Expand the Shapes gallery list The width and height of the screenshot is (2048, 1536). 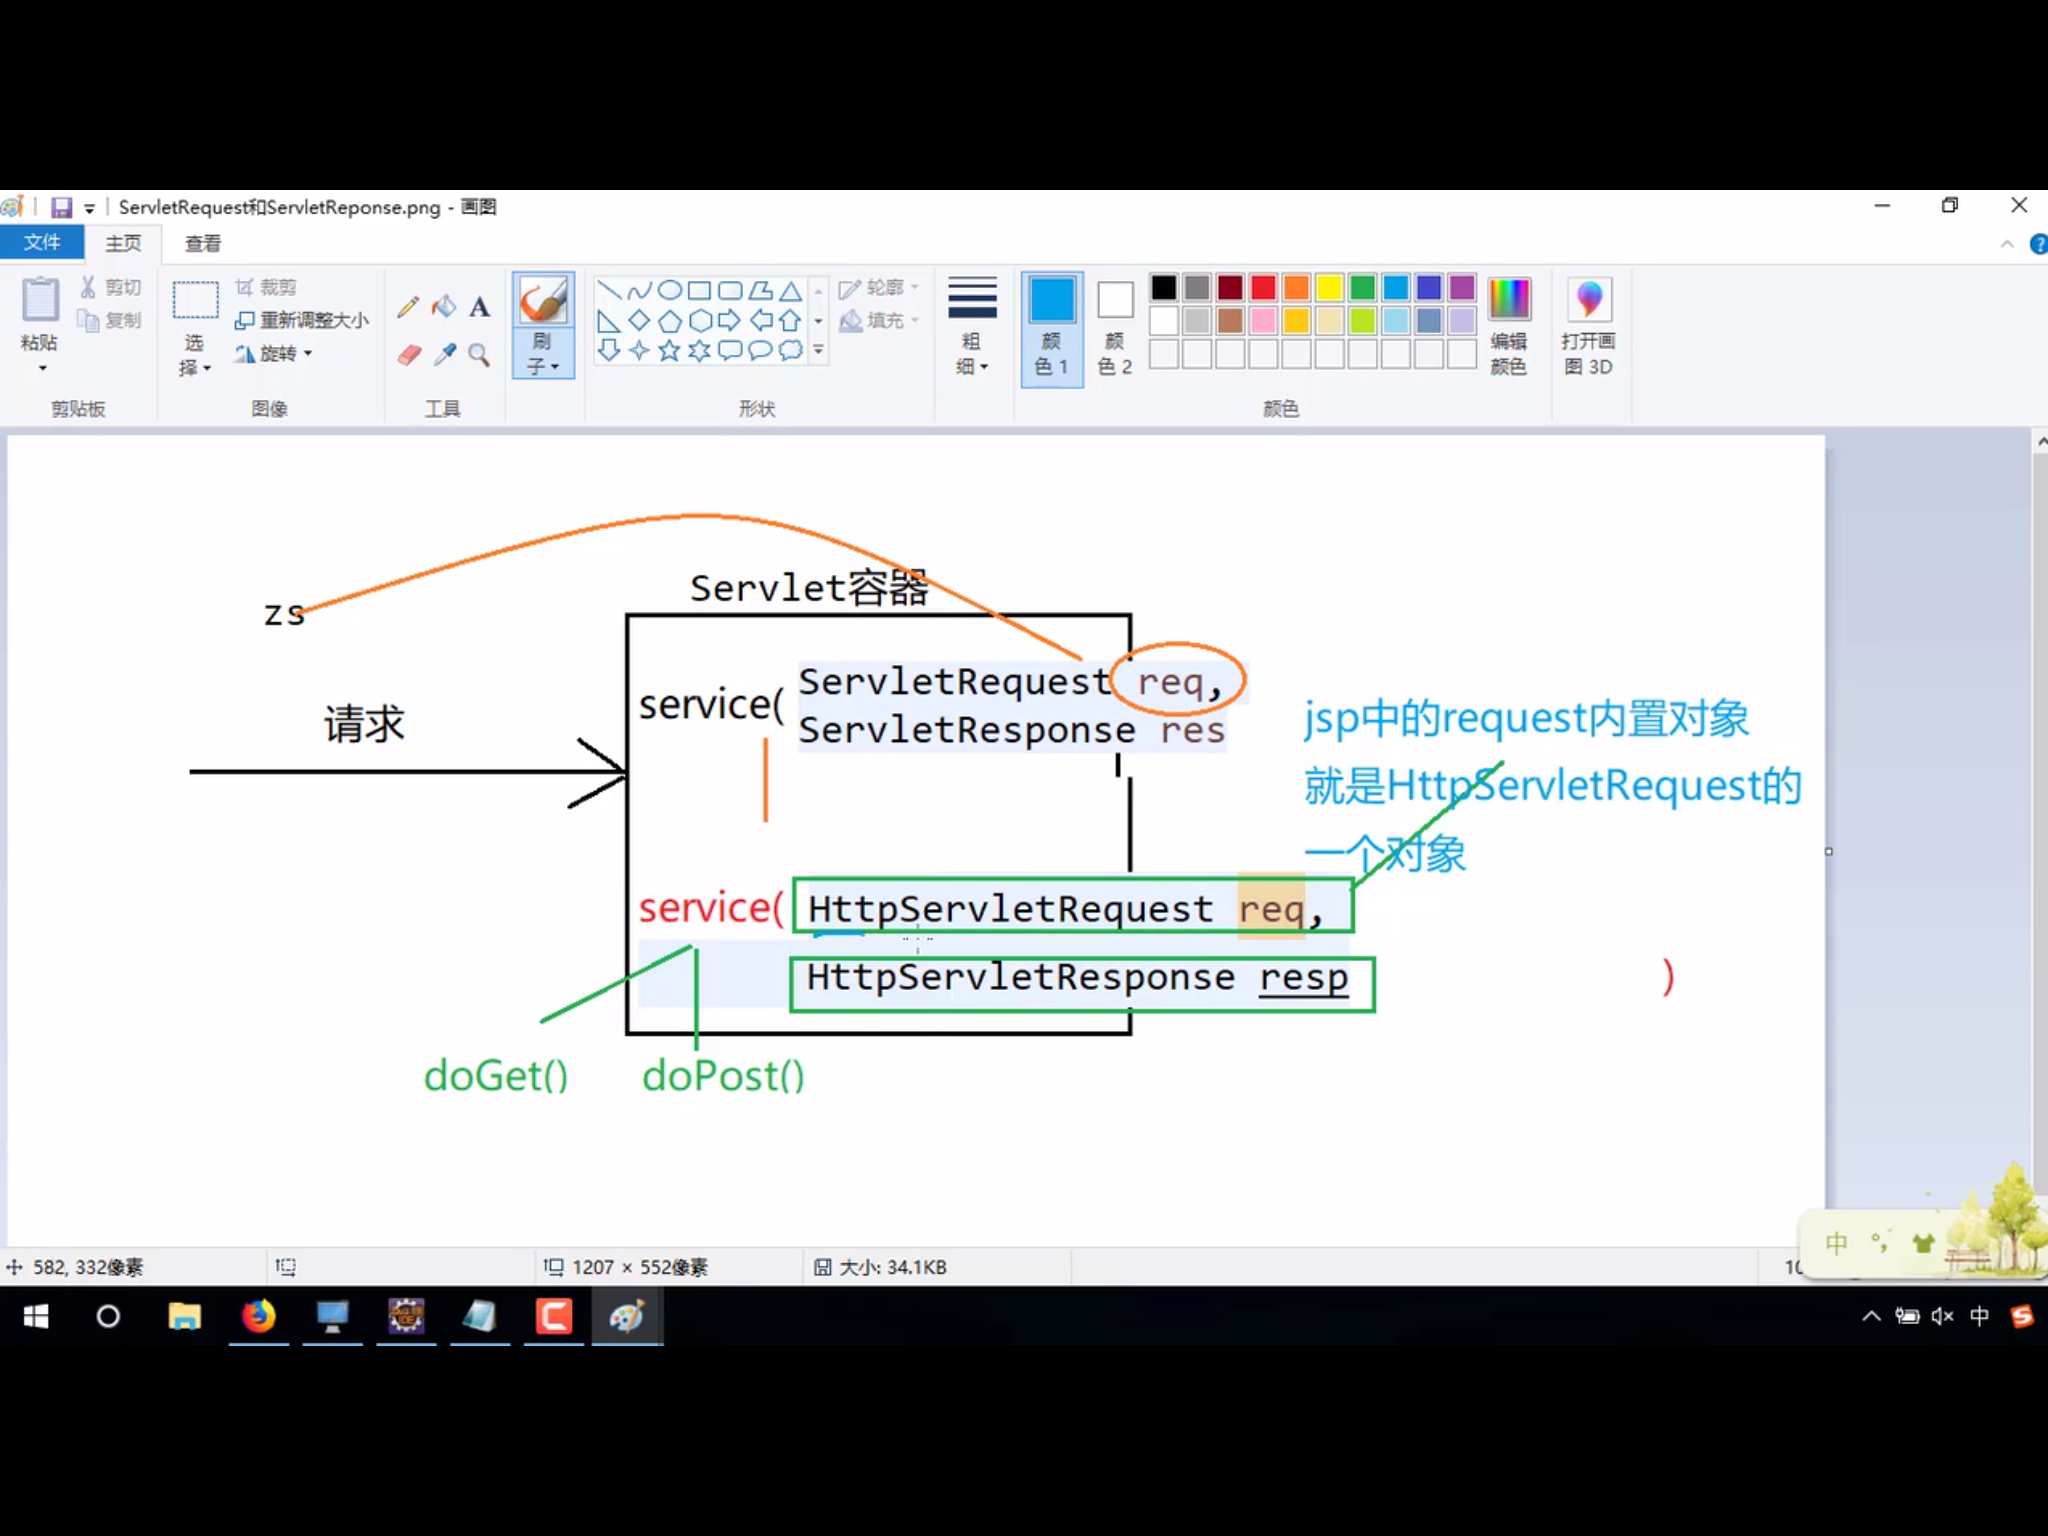[x=819, y=351]
